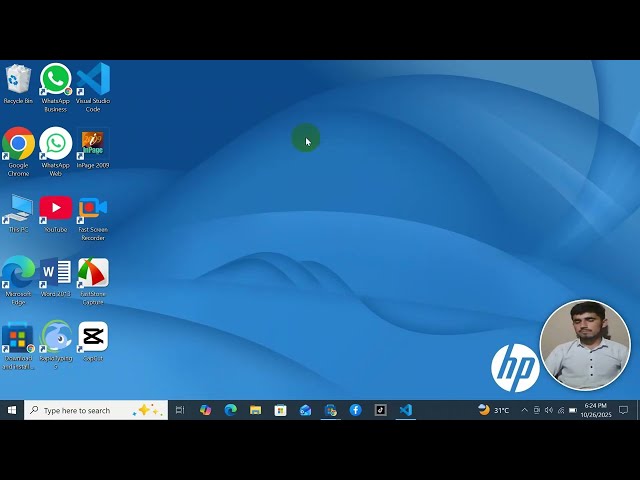Image resolution: width=640 pixels, height=480 pixels.
Task: Select the InPage 2009 desktop shortcut
Action: (x=93, y=148)
